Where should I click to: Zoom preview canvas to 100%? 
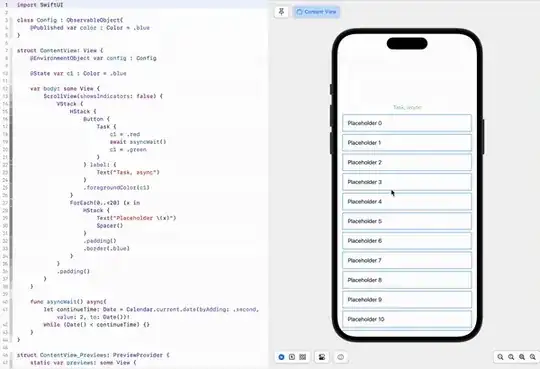pyautogui.click(x=511, y=357)
